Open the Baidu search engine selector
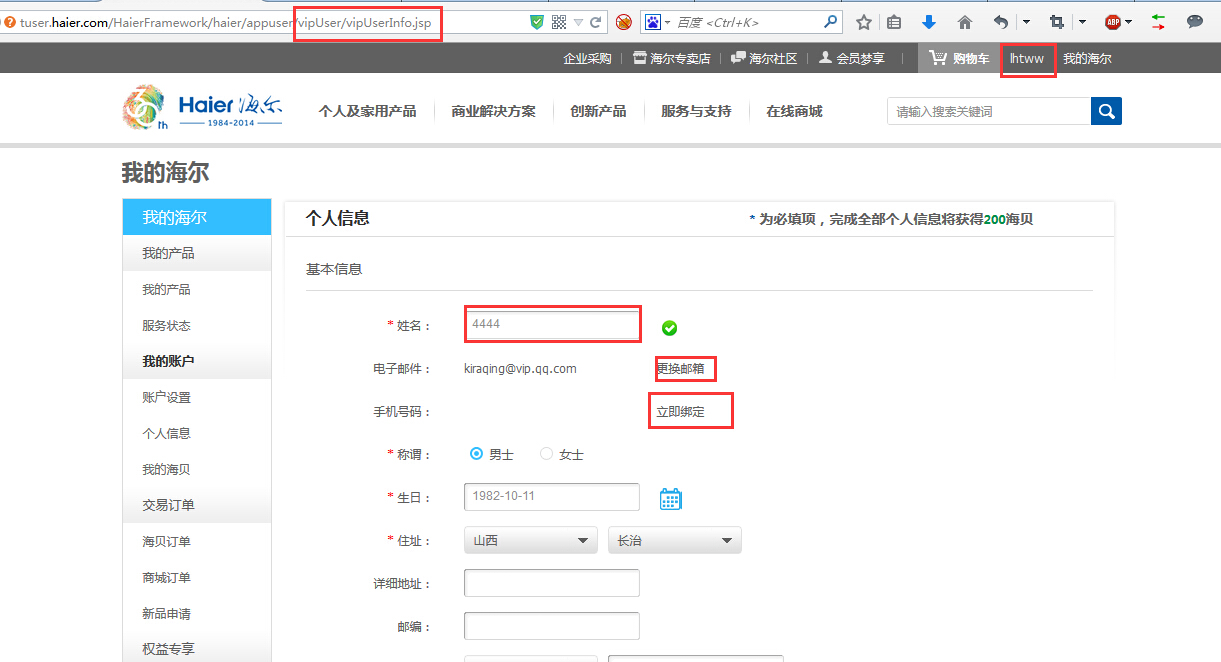 (x=657, y=22)
